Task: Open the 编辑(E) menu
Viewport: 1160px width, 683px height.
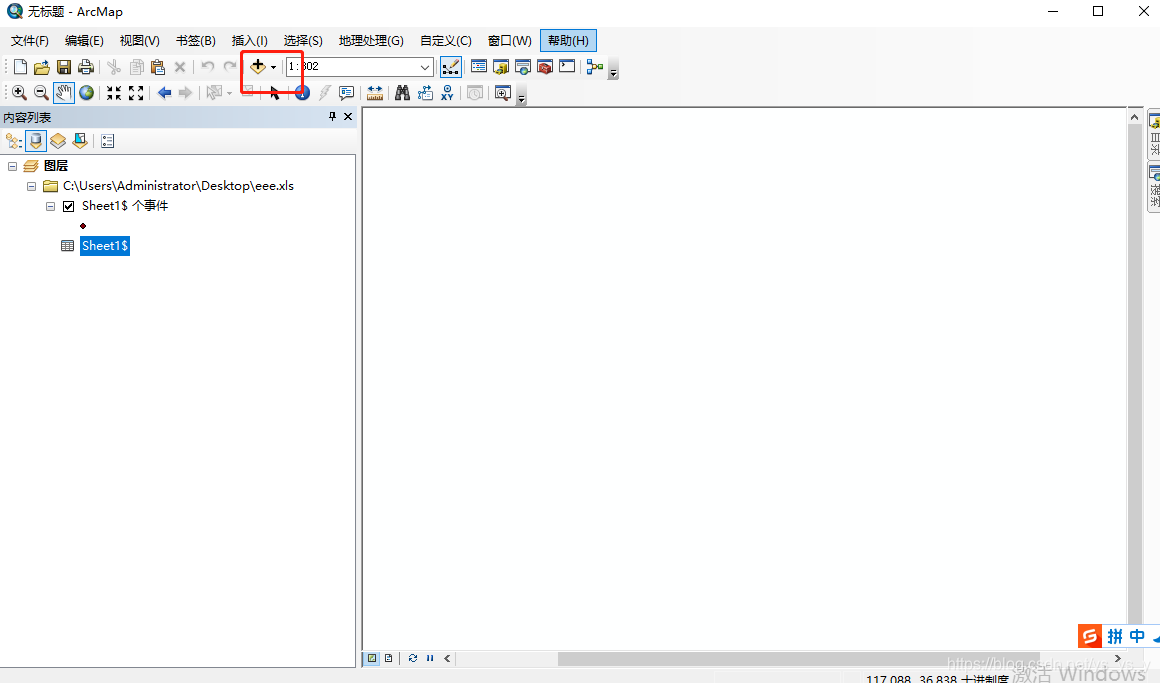Action: [x=84, y=41]
